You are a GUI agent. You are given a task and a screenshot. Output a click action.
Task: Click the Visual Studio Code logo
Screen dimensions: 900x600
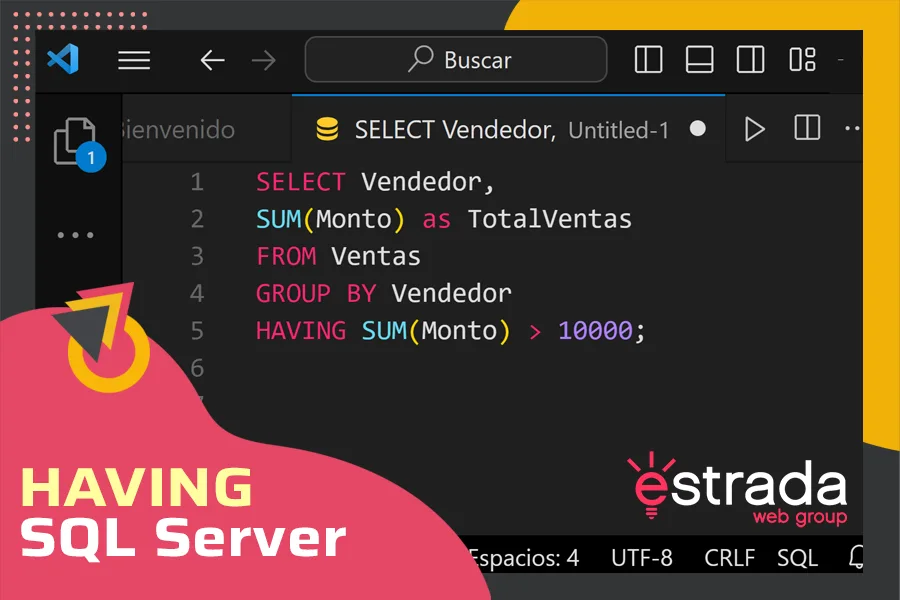(x=62, y=59)
